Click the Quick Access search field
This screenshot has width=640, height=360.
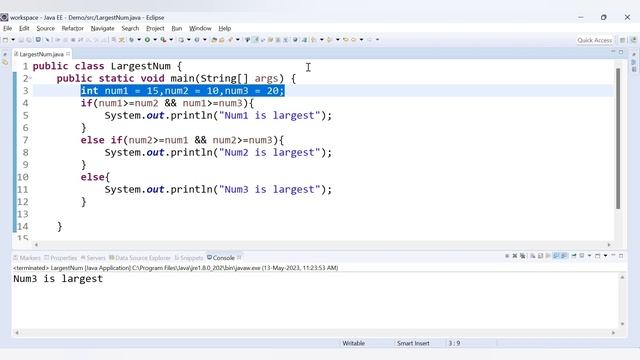[594, 40]
